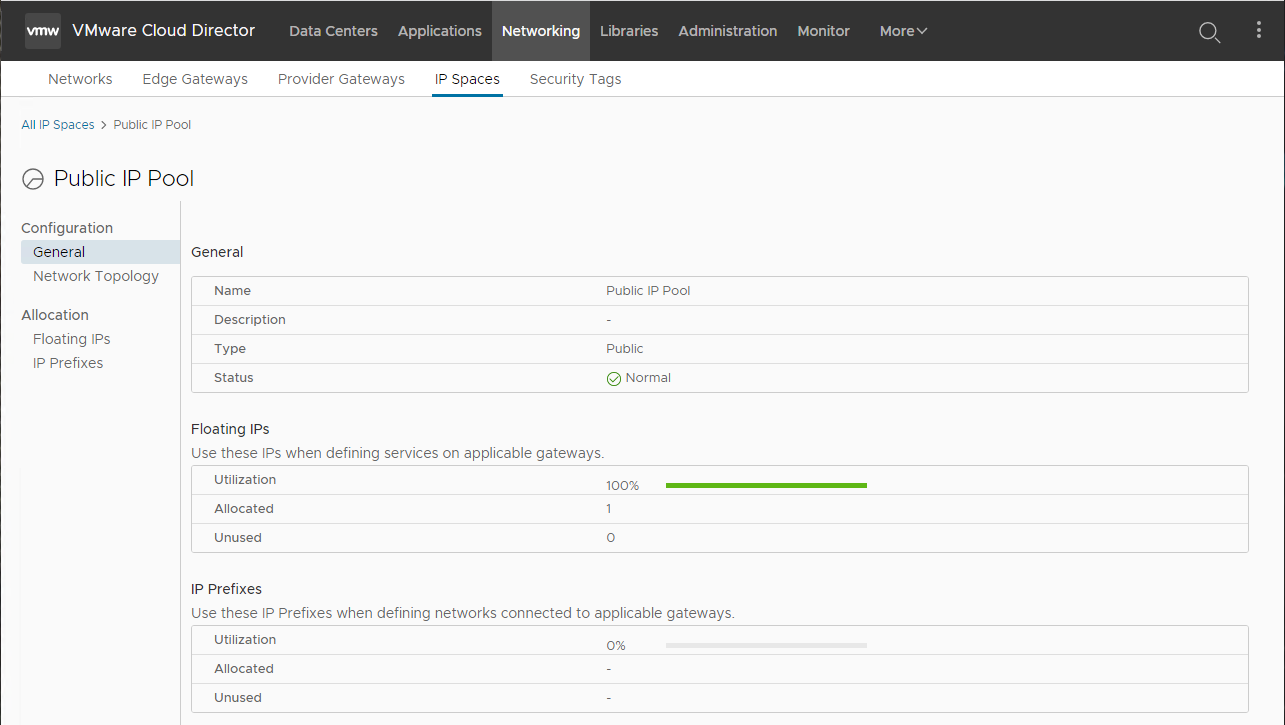Follow the All IP Spaces breadcrumb link
This screenshot has width=1285, height=725.
point(58,125)
